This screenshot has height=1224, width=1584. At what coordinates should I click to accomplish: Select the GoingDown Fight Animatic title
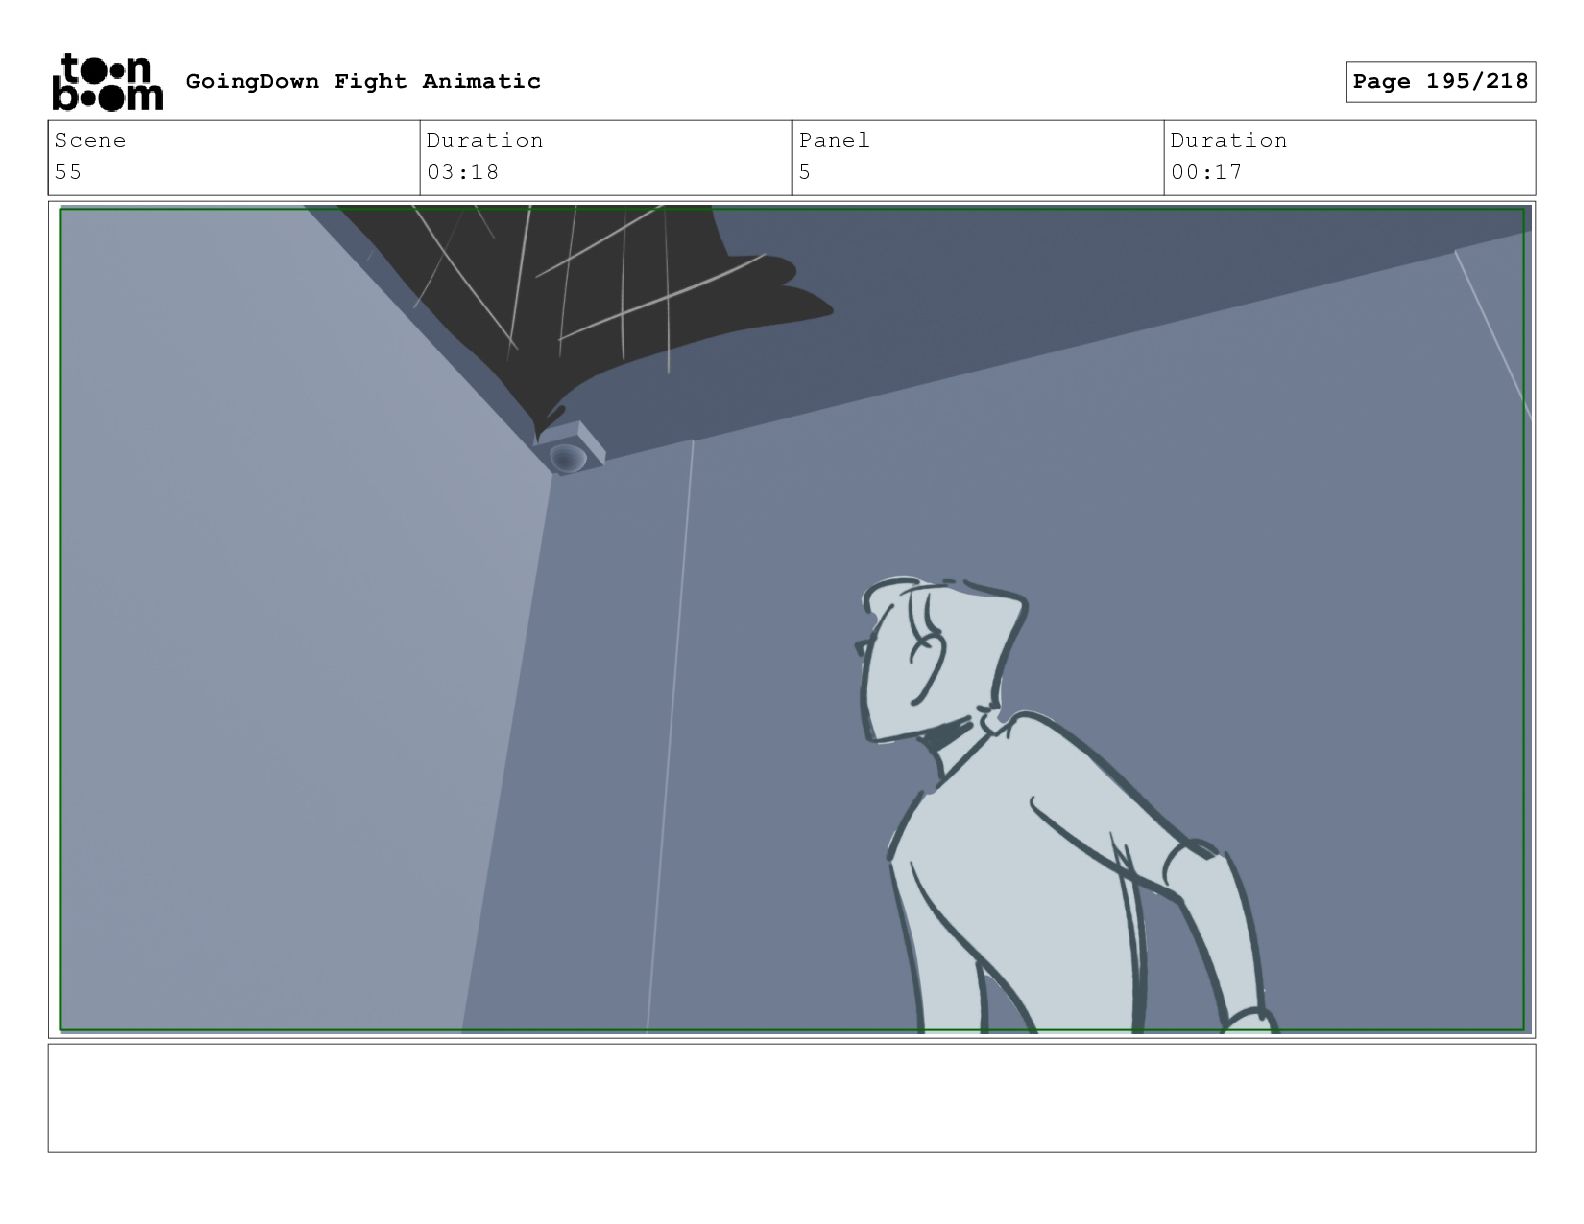[363, 82]
